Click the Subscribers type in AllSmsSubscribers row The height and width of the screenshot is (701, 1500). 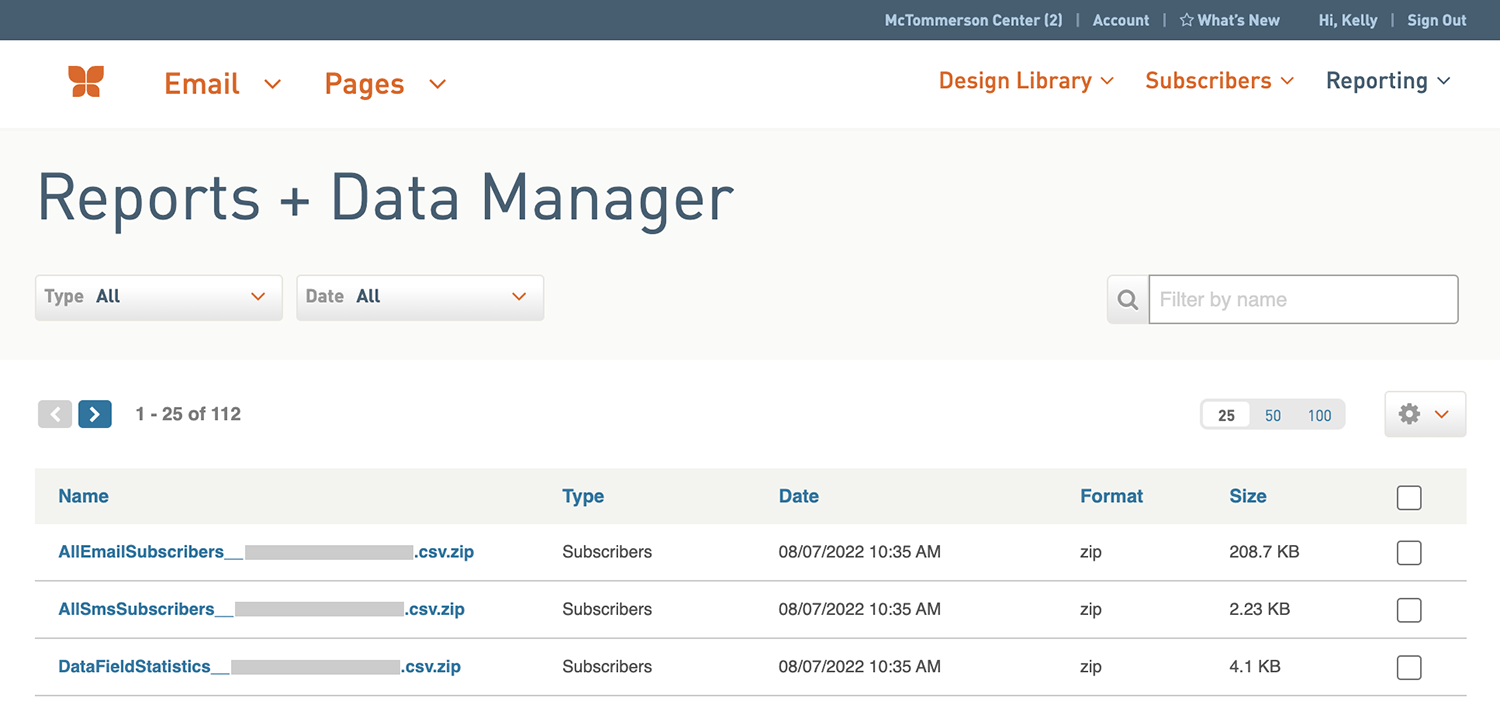607,609
